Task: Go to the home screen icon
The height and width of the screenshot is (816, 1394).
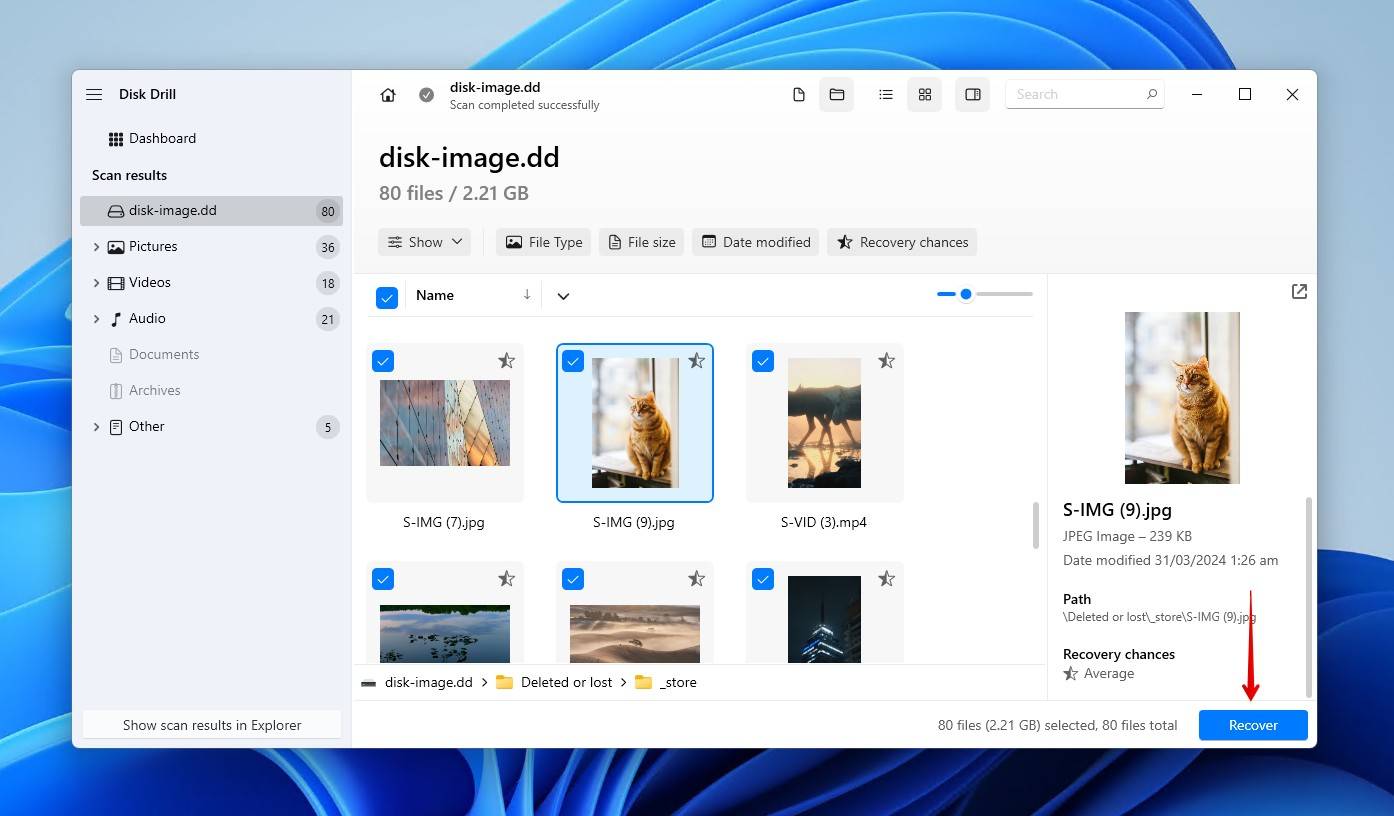Action: click(388, 95)
